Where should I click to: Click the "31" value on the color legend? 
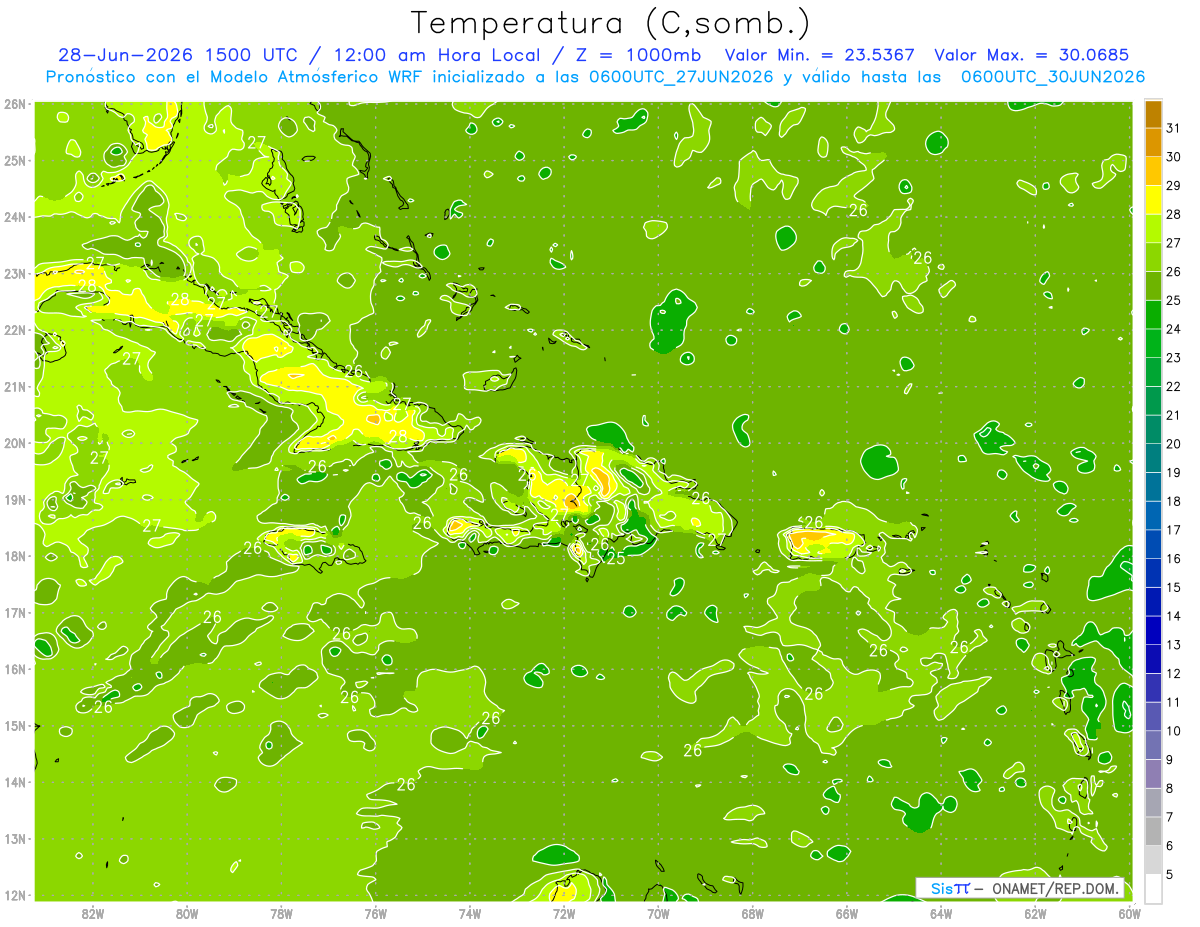(1173, 128)
